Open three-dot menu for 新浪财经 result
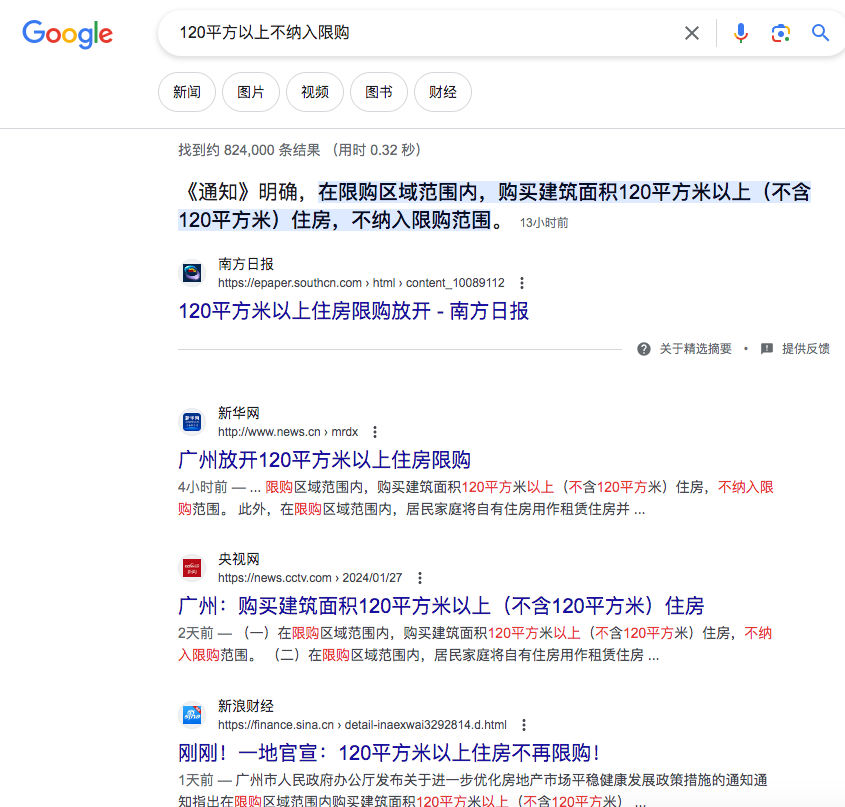Viewport: 845px width, 807px height. click(523, 725)
